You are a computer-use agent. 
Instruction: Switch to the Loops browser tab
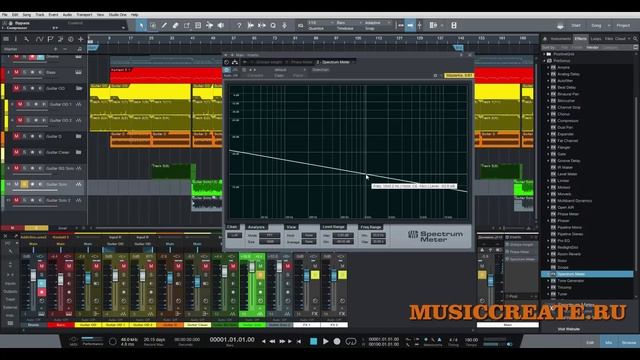pyautogui.click(x=596, y=39)
